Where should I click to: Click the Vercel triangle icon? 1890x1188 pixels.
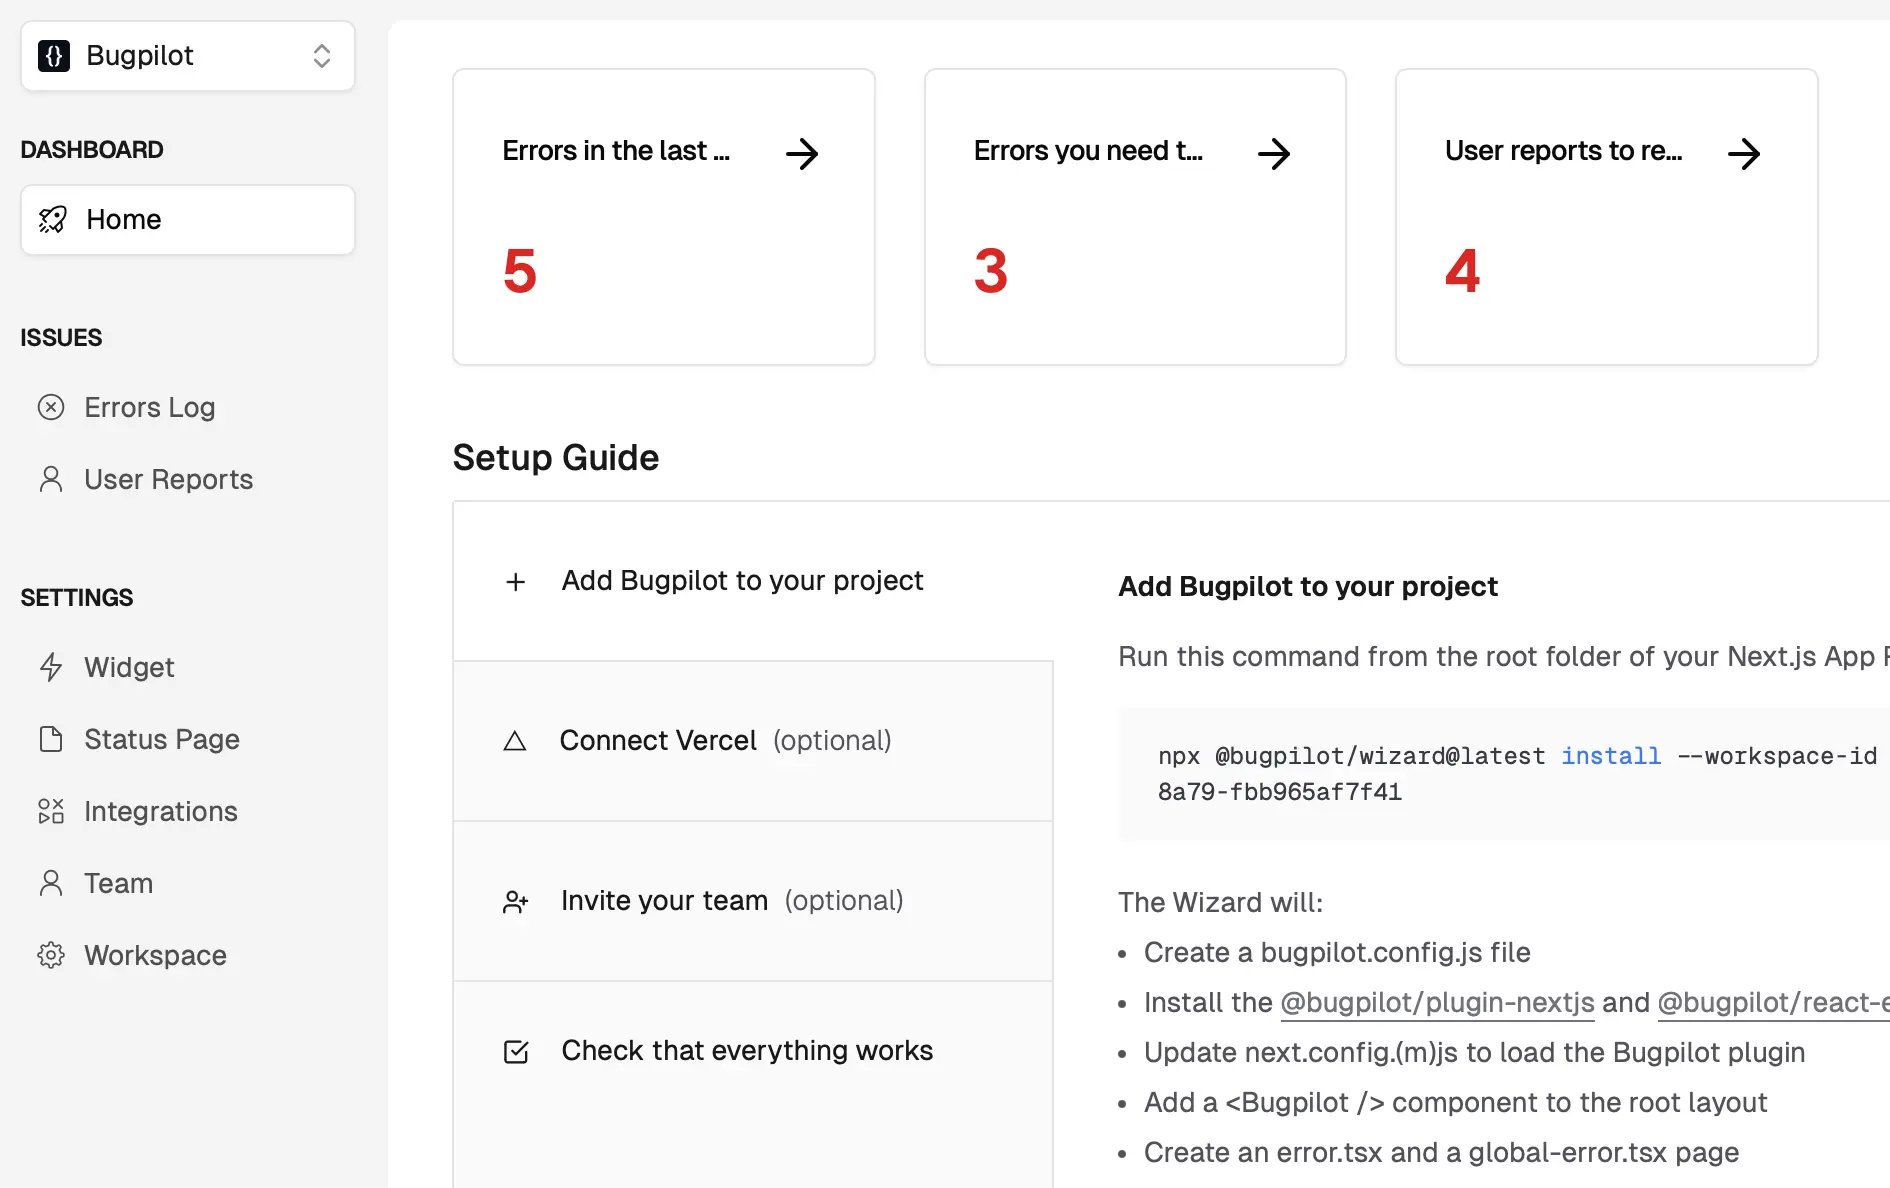pos(515,741)
